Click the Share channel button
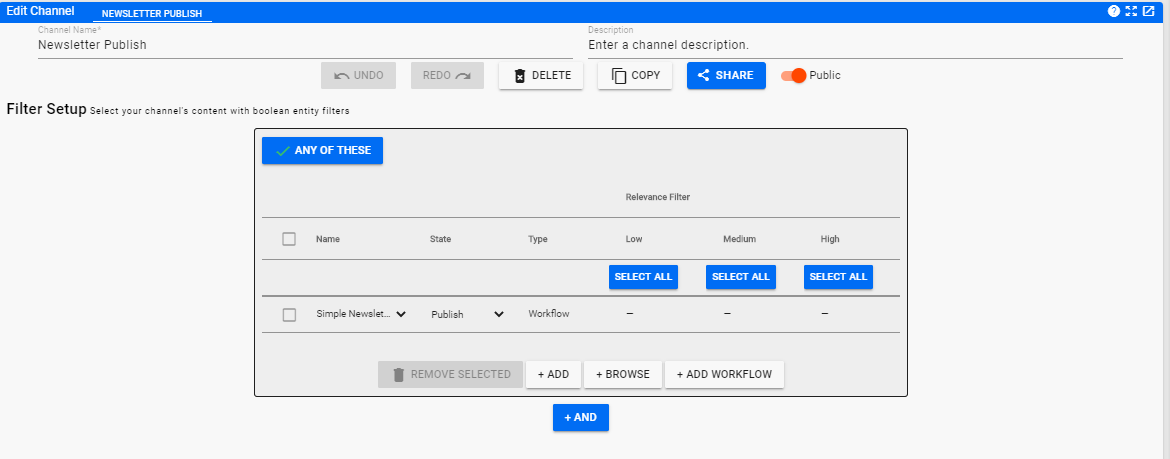 [726, 75]
